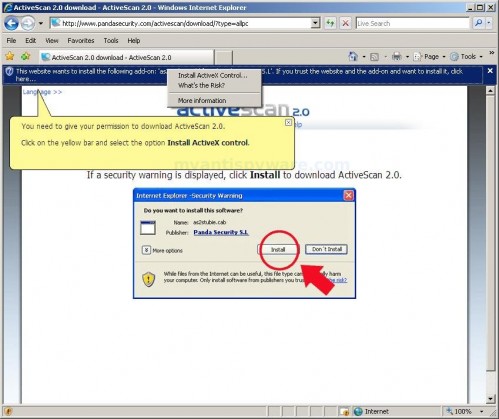
Task: Open the Favorites Center star icon
Action: (x=10, y=57)
